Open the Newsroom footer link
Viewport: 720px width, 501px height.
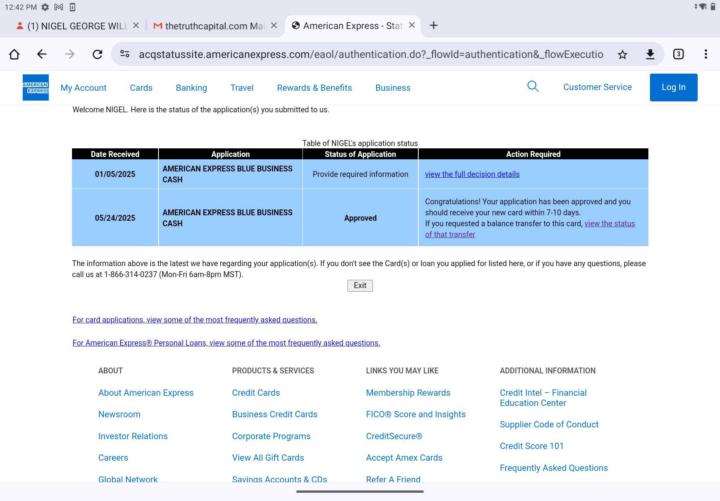(119, 414)
